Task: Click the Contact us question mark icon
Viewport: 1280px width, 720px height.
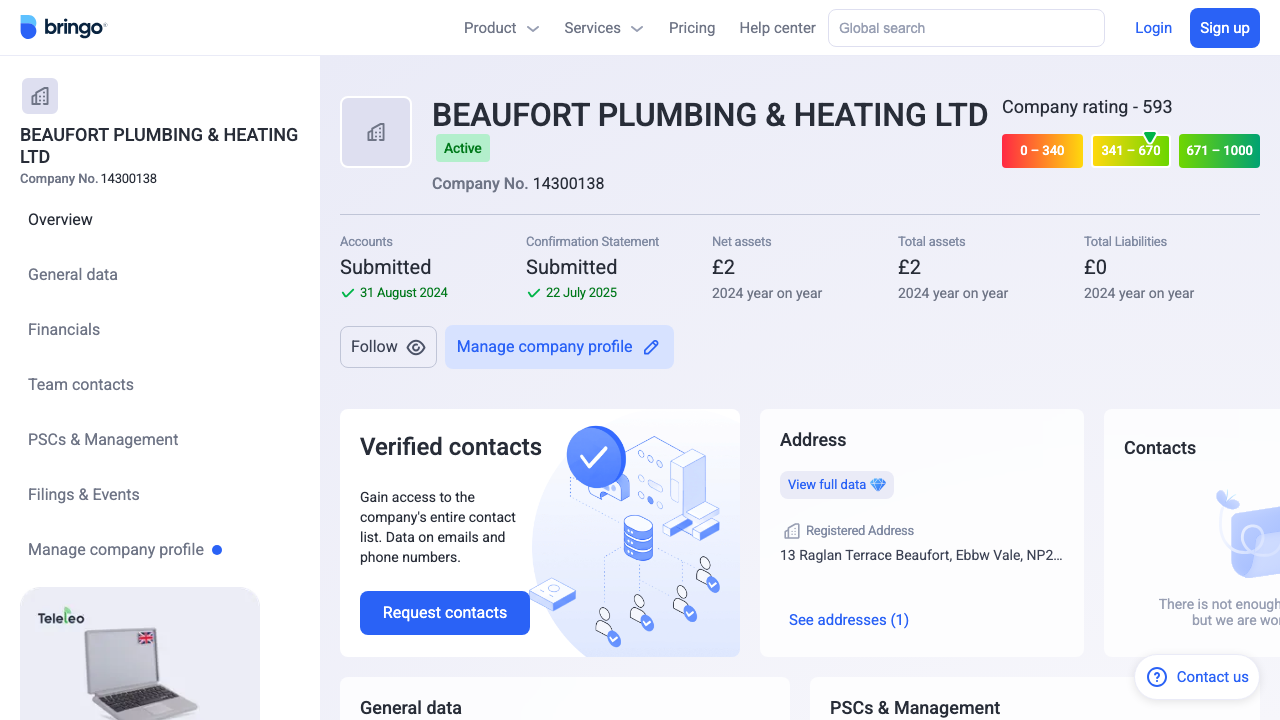Action: [x=1156, y=677]
